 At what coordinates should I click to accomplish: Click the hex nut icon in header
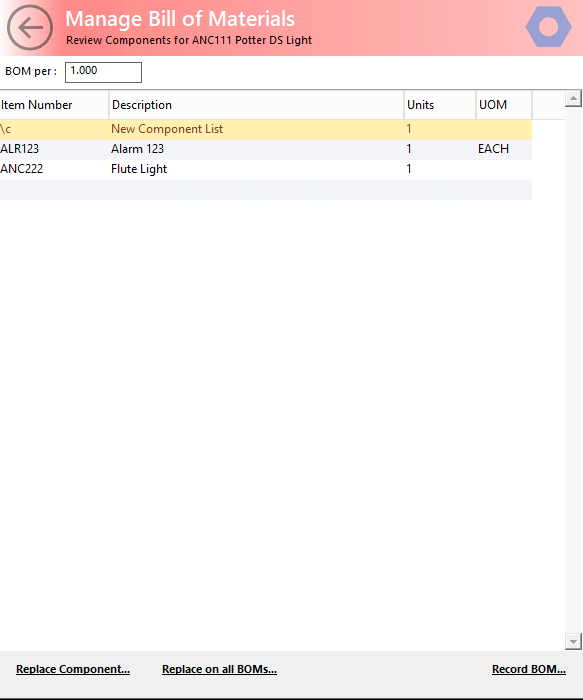[x=548, y=27]
